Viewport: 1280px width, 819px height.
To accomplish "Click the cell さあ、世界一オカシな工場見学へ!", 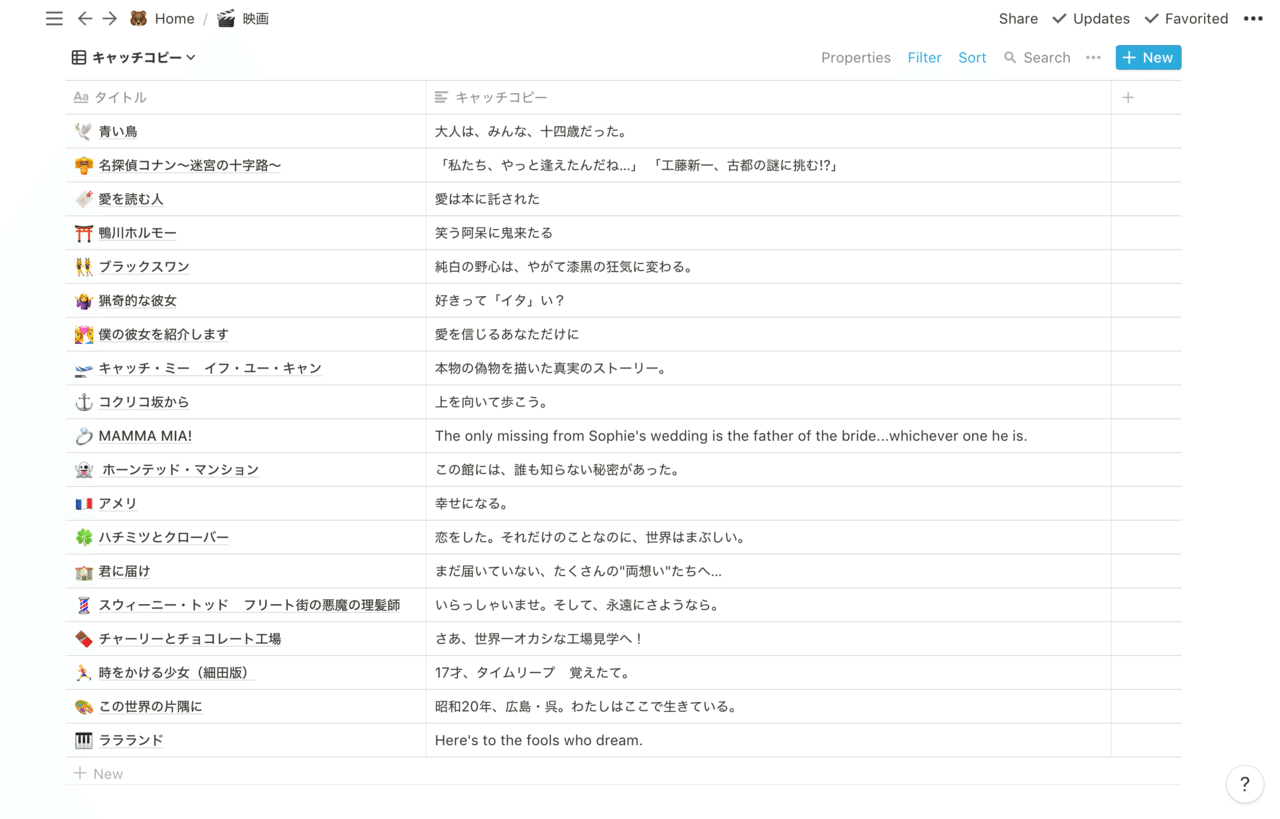I will [768, 639].
